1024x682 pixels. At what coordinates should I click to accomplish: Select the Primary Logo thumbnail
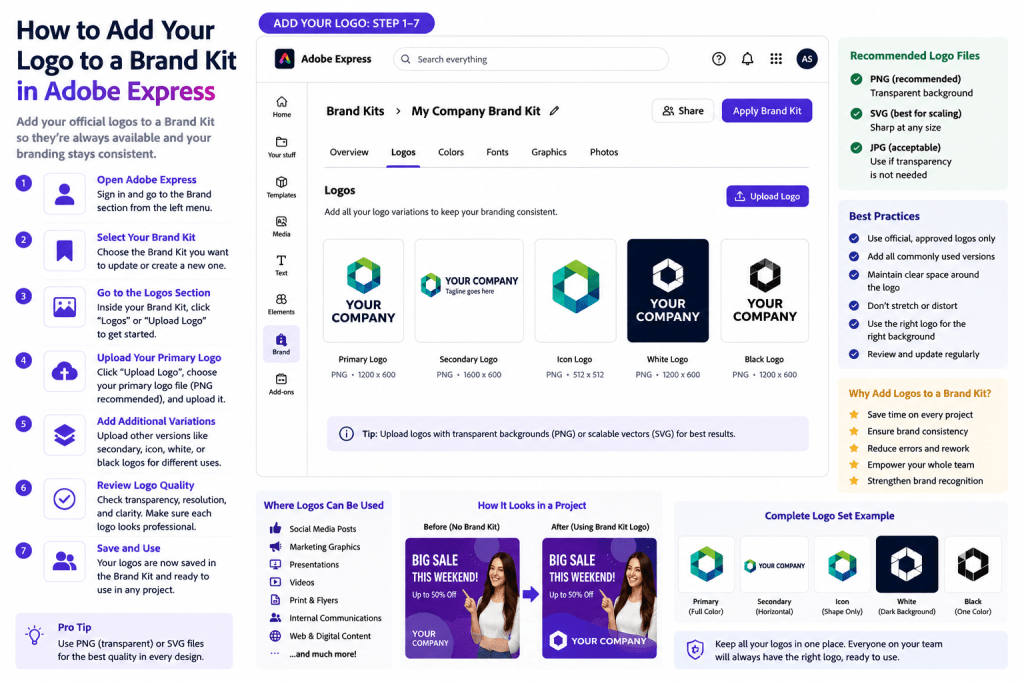363,291
